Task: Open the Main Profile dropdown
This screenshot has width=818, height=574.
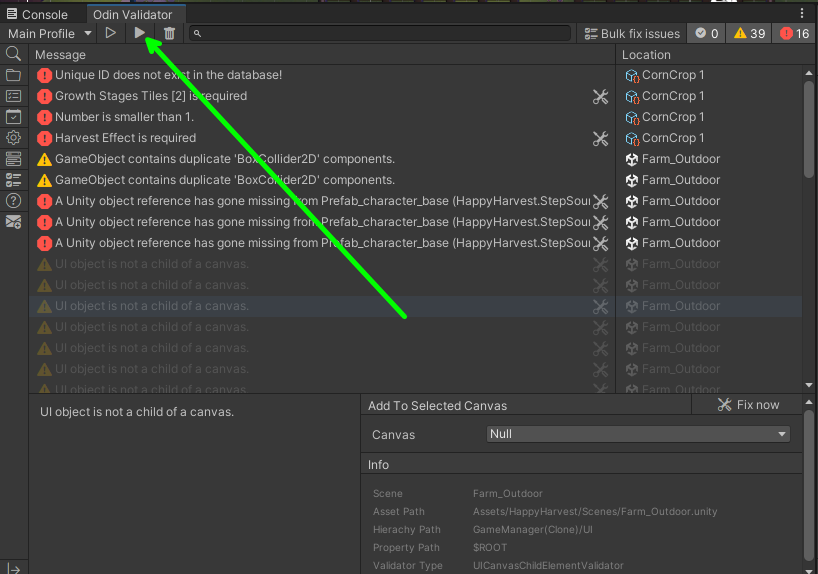Action: click(50, 33)
